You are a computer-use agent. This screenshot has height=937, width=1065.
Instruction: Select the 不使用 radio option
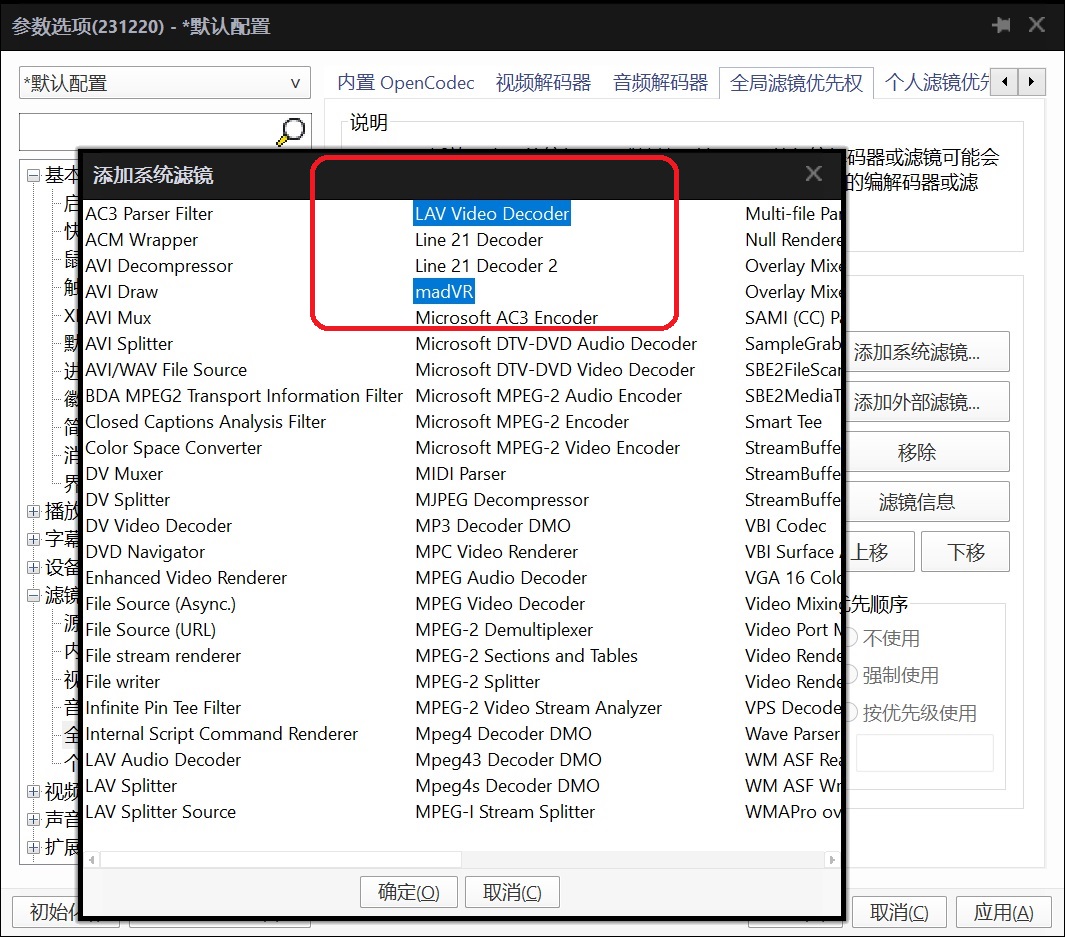[890, 638]
